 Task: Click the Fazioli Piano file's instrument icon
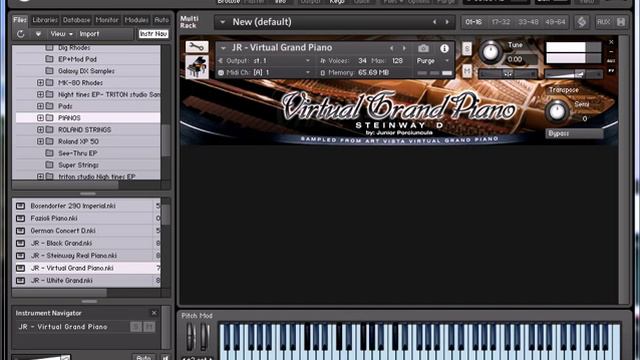coord(20,218)
